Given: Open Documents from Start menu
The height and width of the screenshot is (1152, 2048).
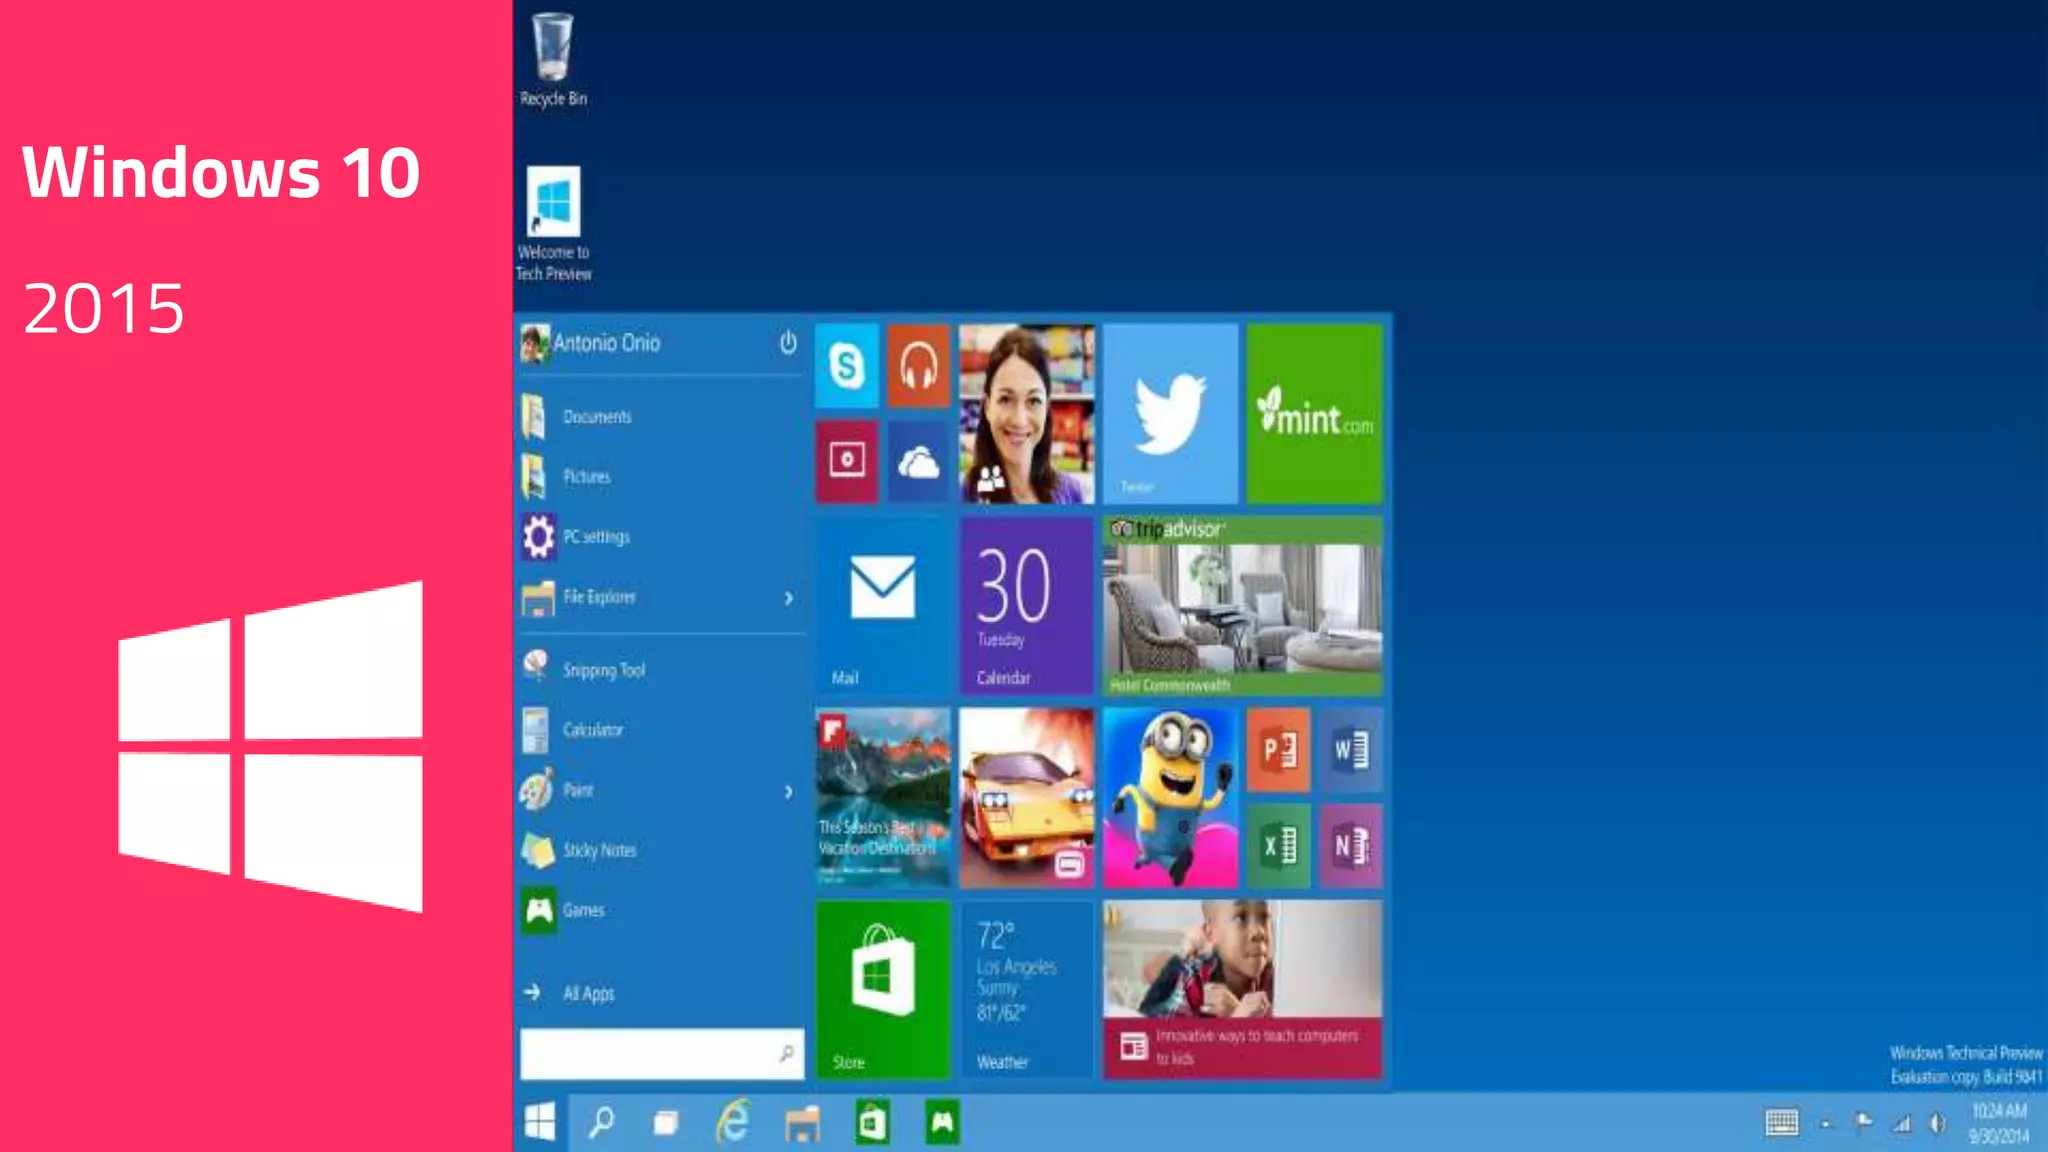Looking at the screenshot, I should (x=662, y=416).
